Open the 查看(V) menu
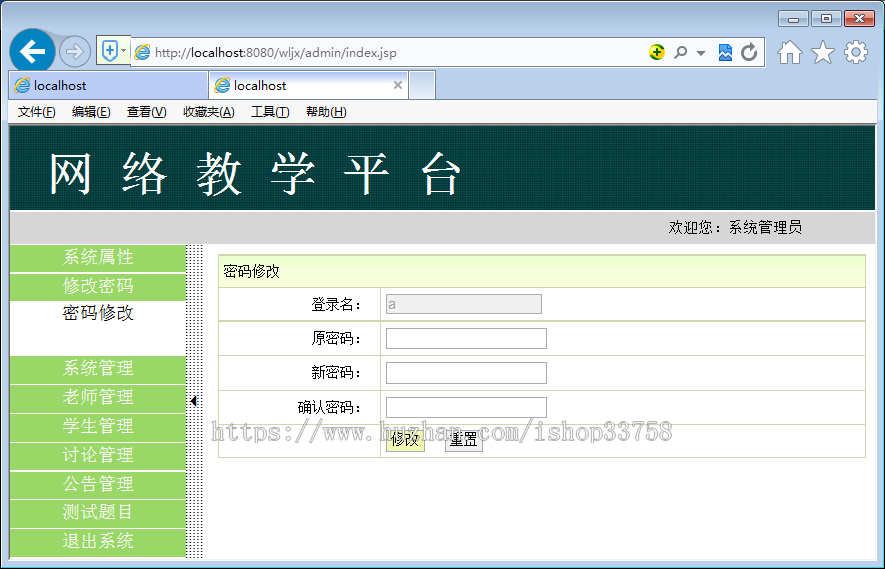Viewport: 885px width, 569px height. (146, 112)
